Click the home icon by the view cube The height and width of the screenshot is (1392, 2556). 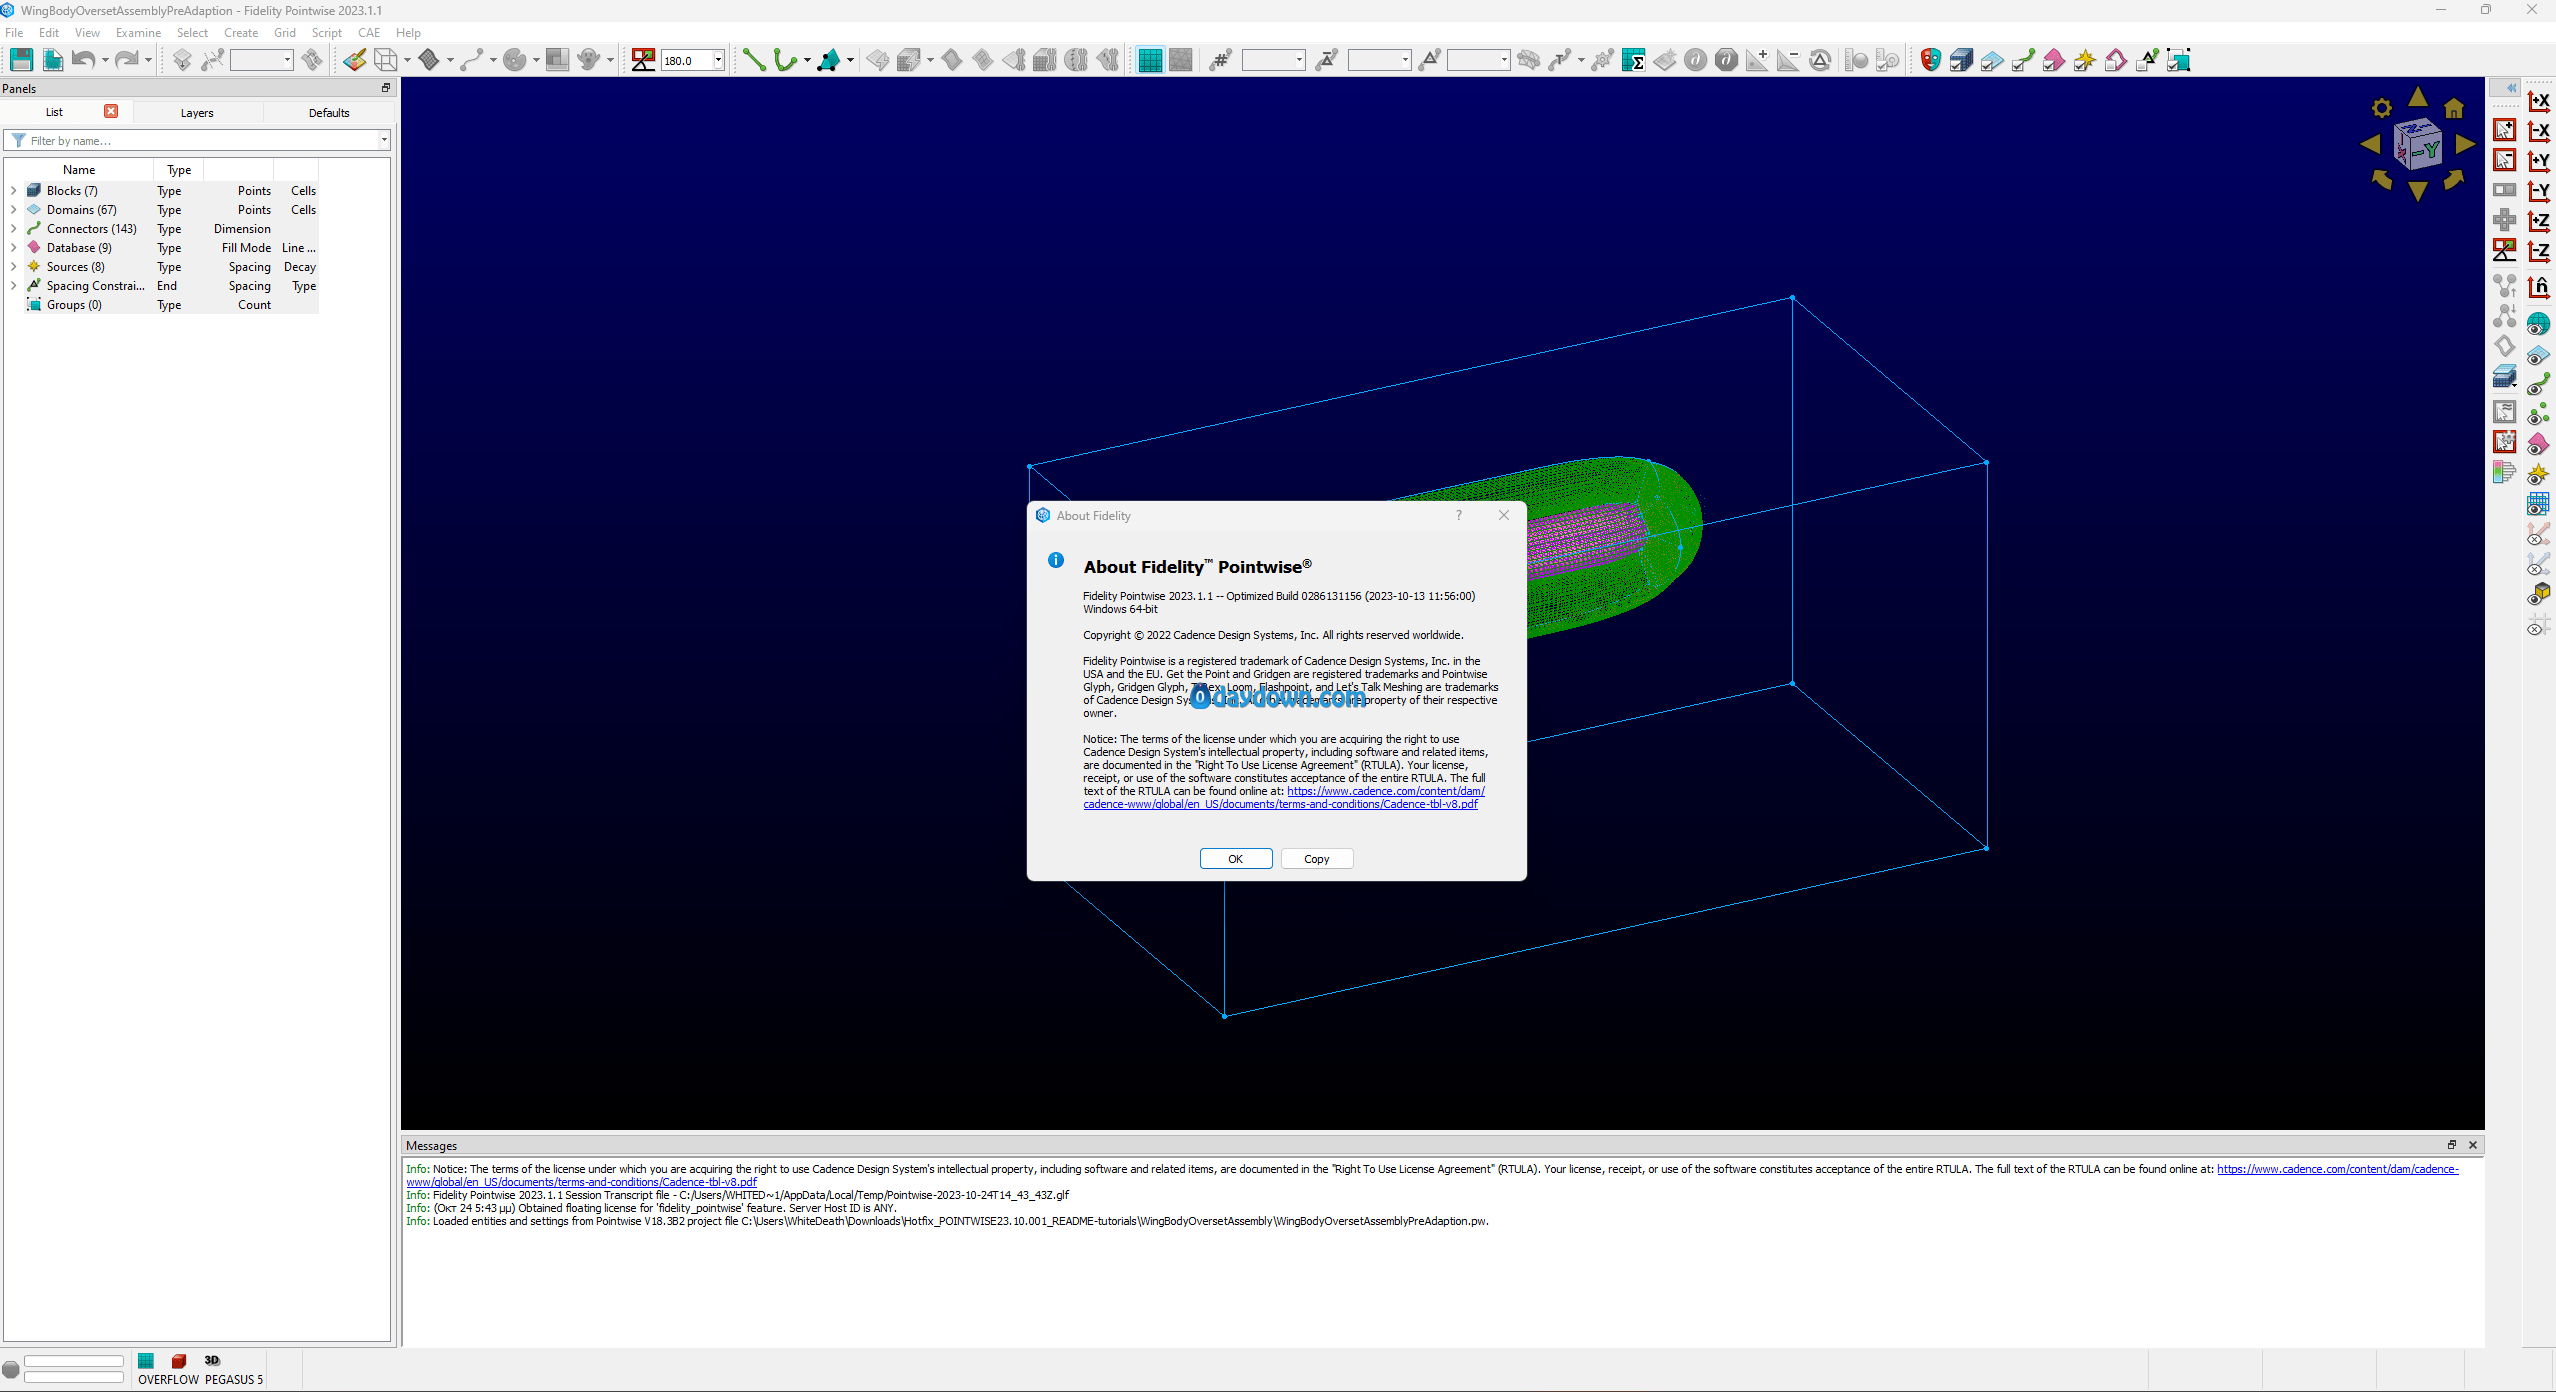pos(2454,108)
